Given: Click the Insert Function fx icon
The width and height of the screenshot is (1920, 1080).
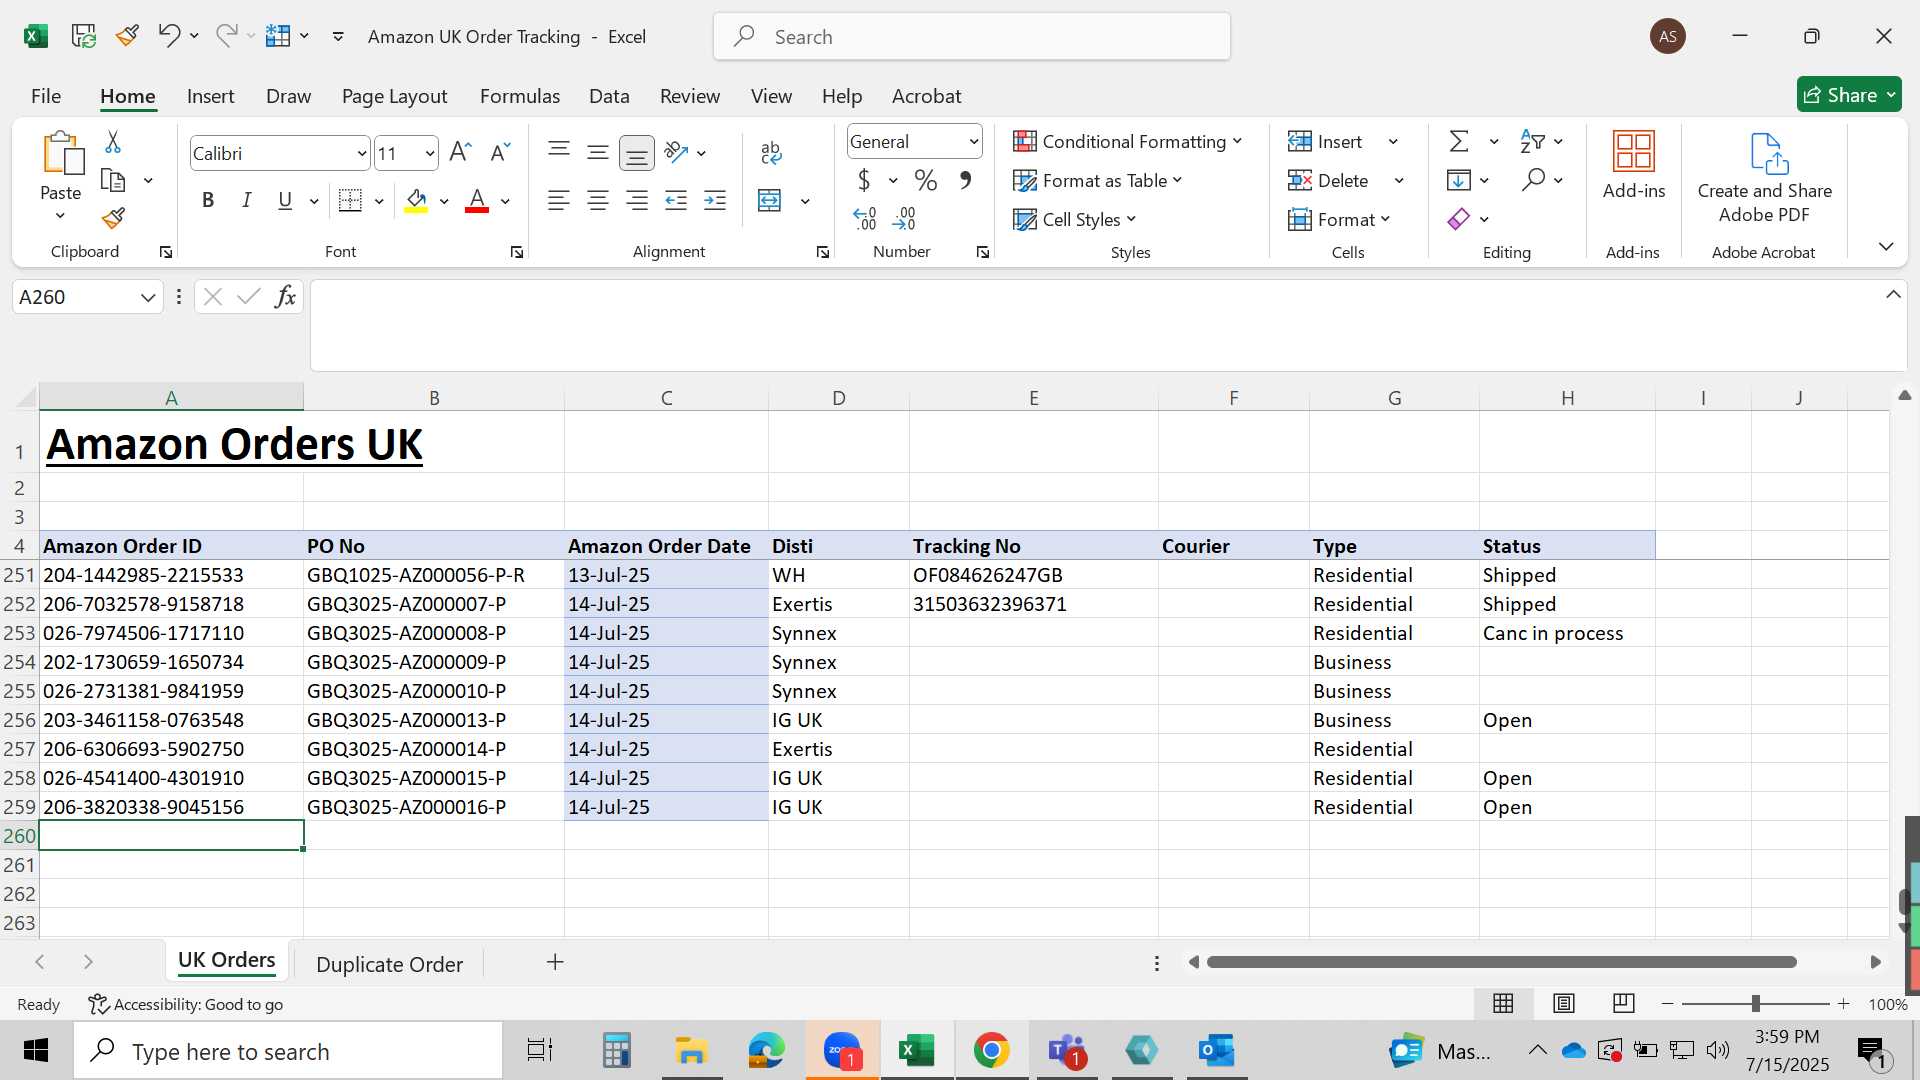Looking at the screenshot, I should coord(285,297).
